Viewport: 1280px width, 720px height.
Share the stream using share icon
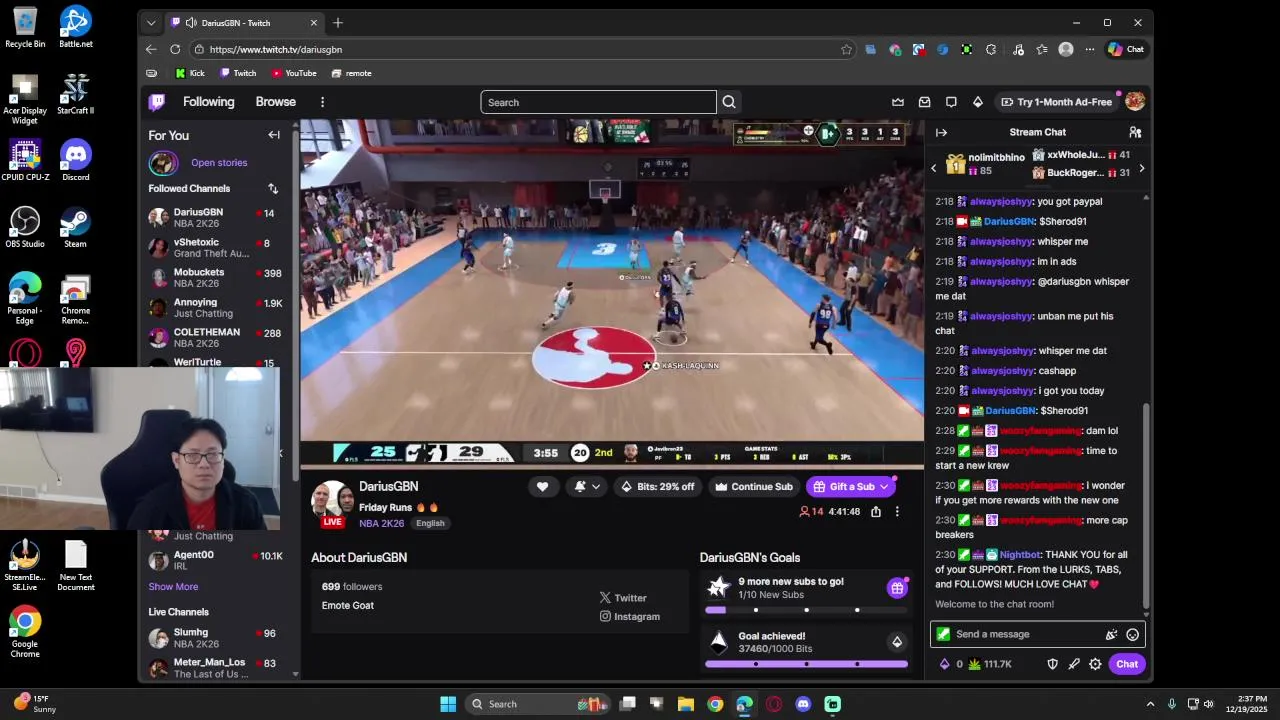[x=876, y=511]
